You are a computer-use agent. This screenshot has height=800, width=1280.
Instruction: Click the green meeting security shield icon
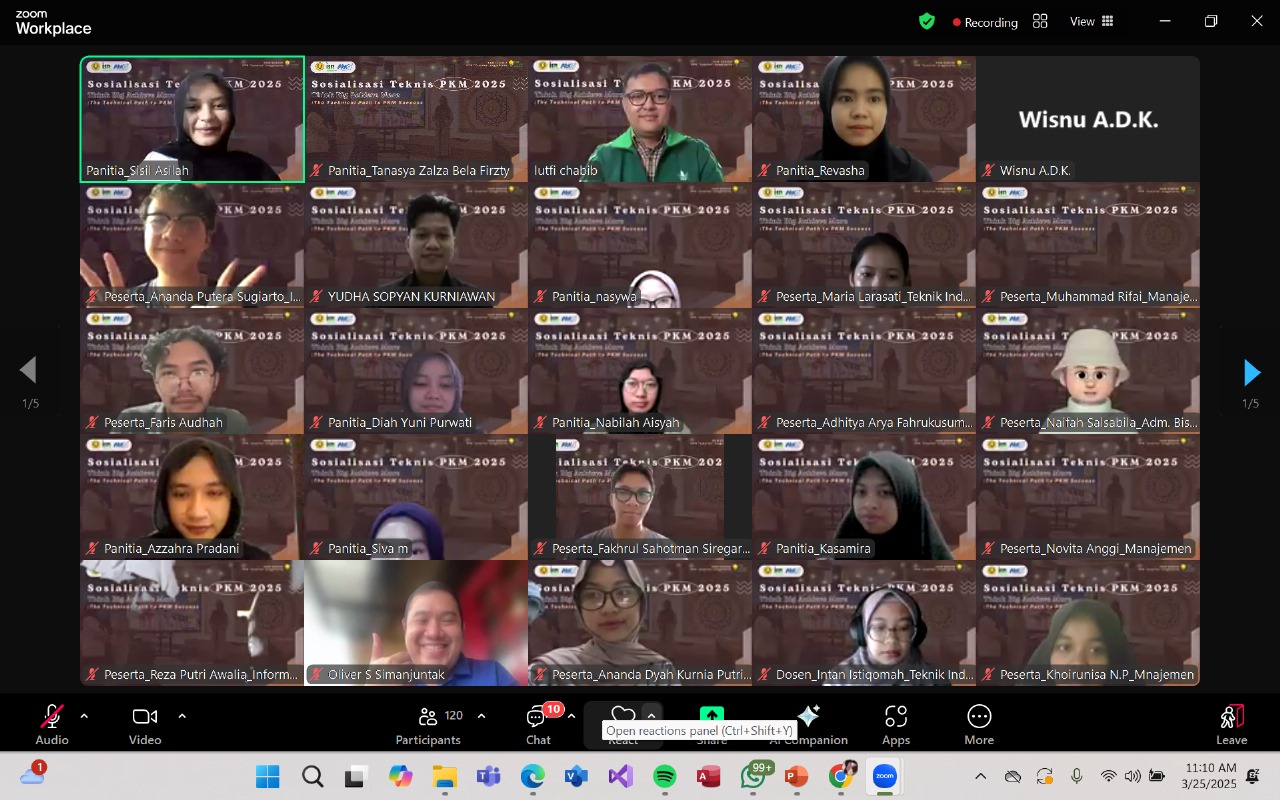tap(927, 21)
